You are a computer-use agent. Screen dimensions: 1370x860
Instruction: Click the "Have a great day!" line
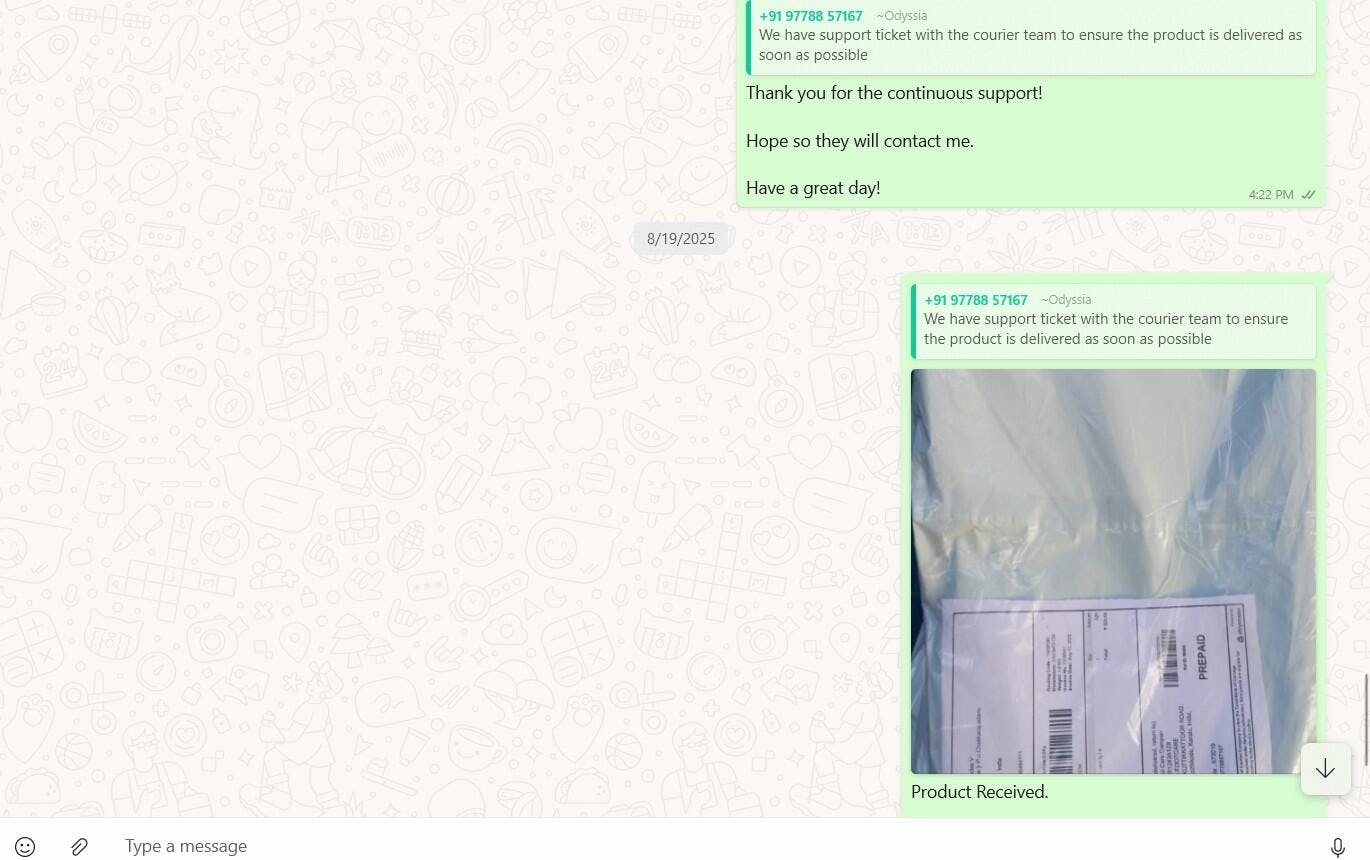pos(813,188)
